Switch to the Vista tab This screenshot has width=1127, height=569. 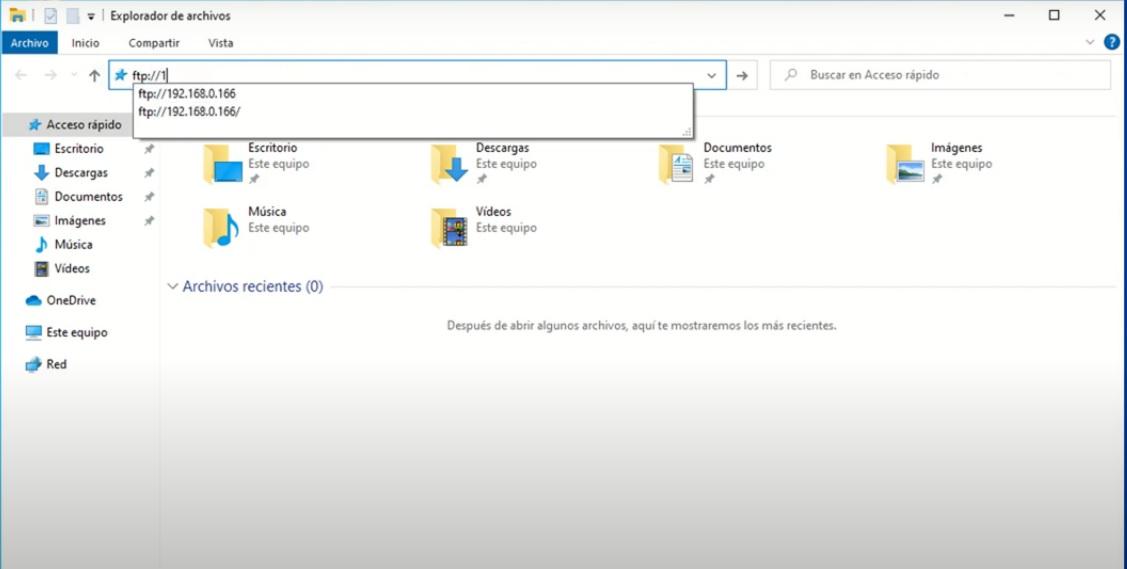click(221, 43)
